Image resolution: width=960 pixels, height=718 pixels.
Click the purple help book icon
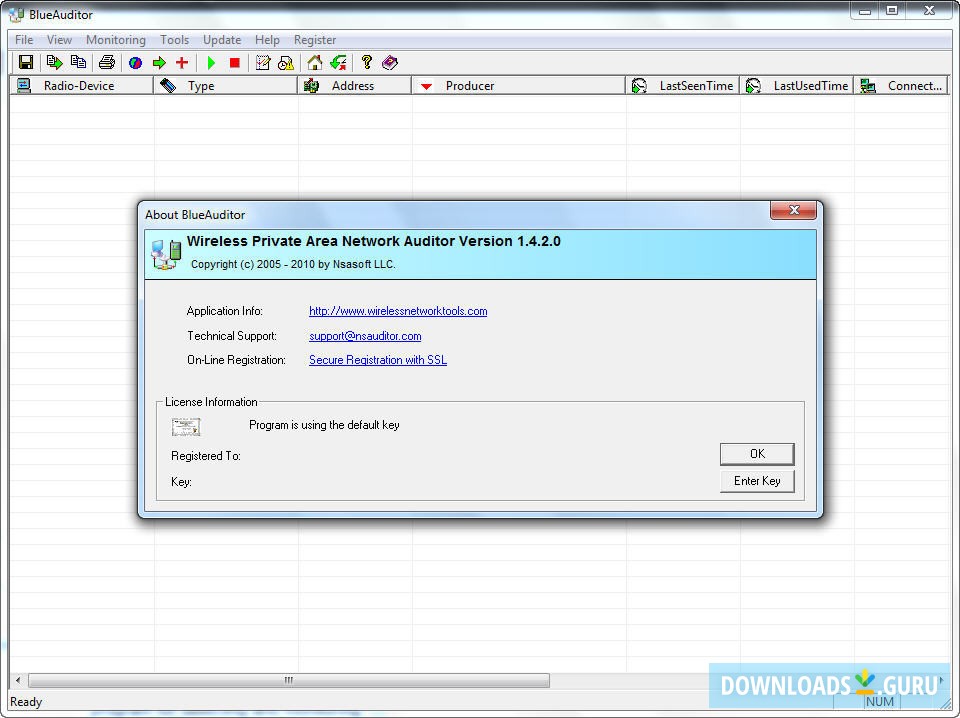(390, 62)
